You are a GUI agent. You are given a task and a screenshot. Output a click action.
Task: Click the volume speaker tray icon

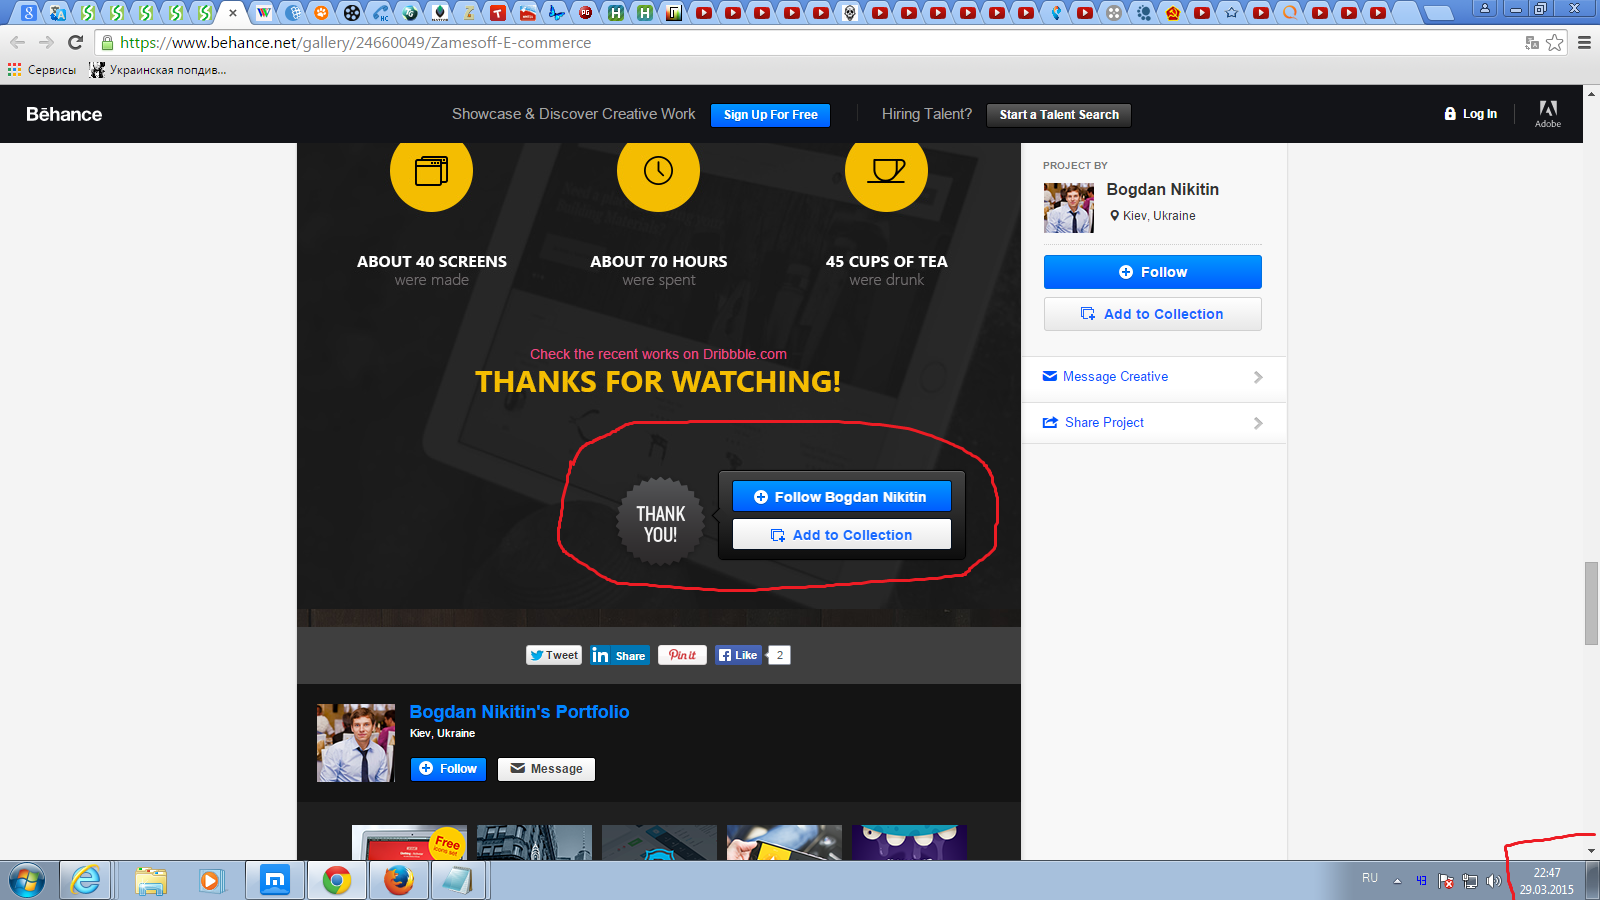pyautogui.click(x=1493, y=881)
